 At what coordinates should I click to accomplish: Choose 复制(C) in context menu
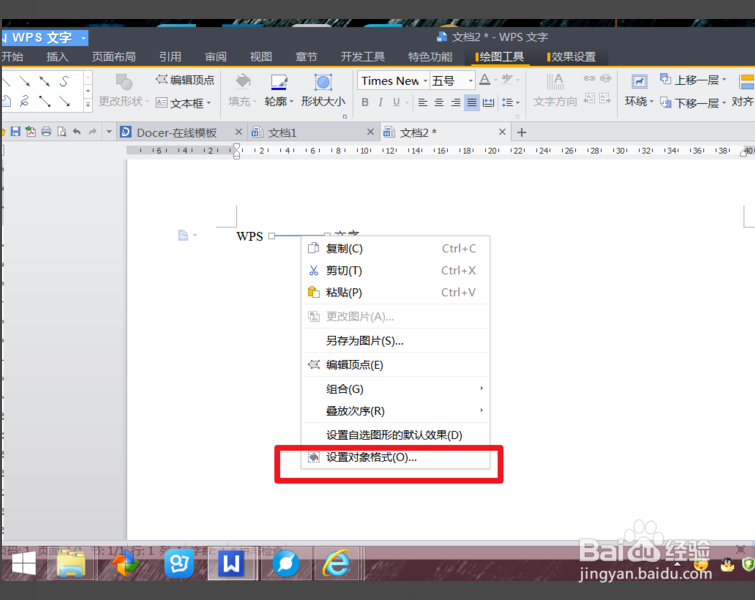[x=395, y=248]
